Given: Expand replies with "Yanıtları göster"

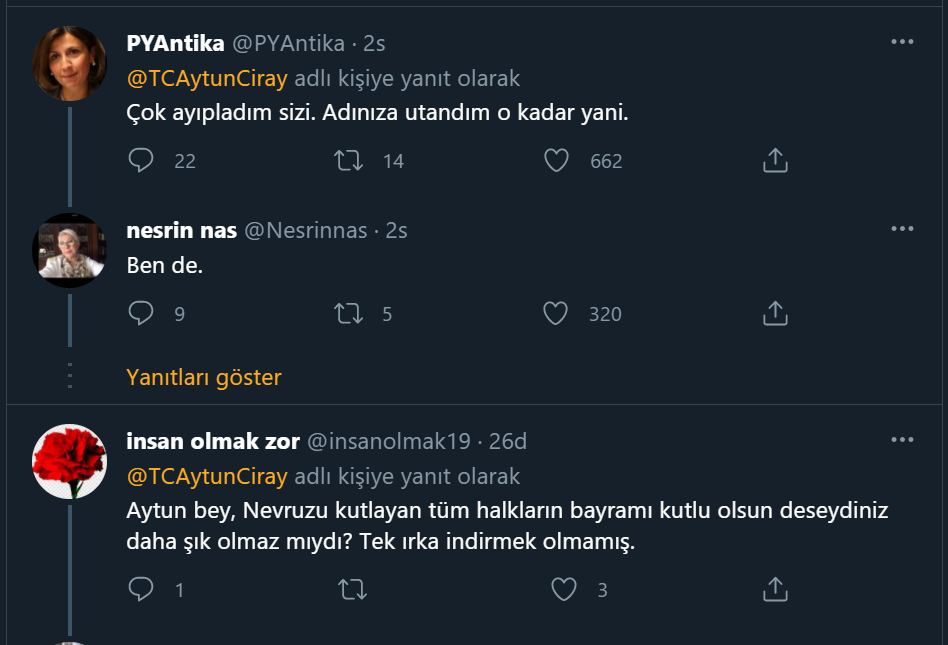Looking at the screenshot, I should pyautogui.click(x=204, y=377).
